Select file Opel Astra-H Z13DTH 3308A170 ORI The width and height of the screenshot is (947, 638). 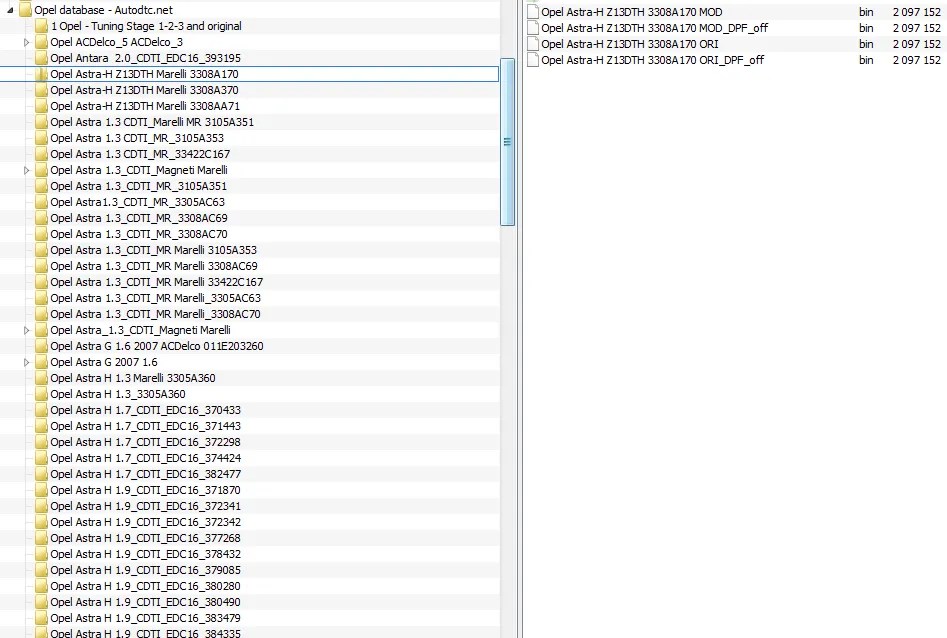[629, 44]
